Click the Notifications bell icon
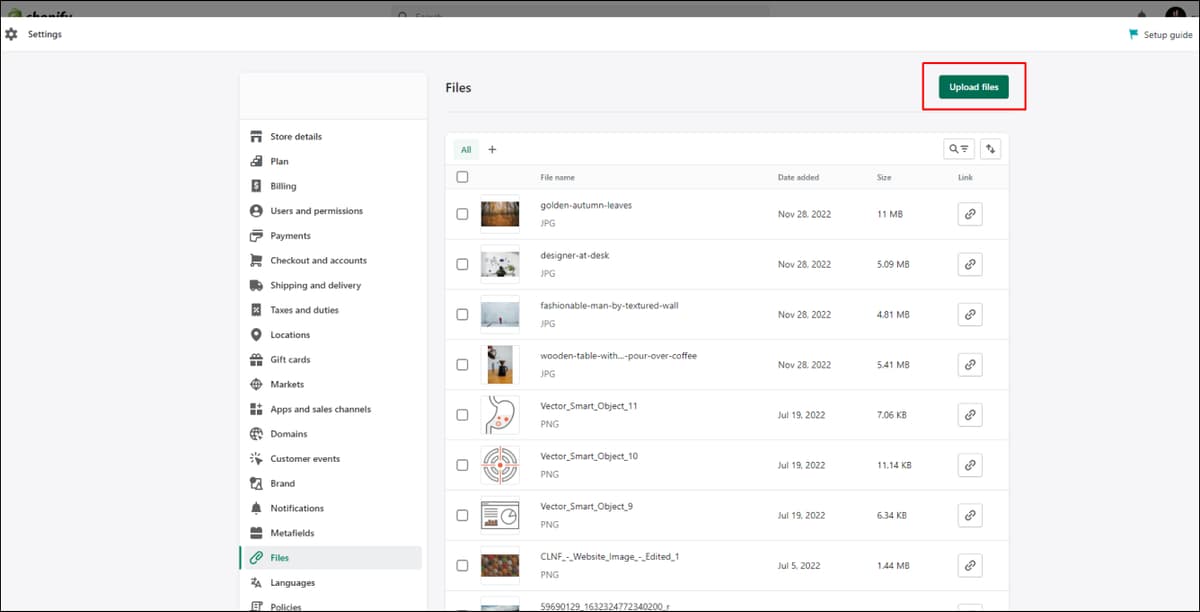This screenshot has height=612, width=1200. [x=256, y=508]
